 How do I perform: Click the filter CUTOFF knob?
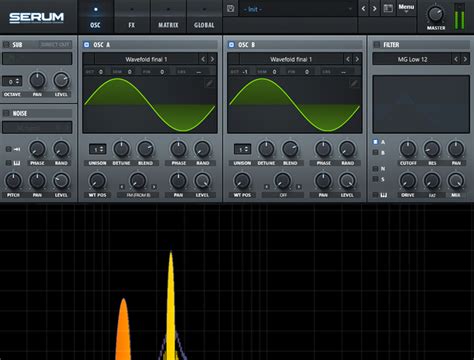tap(408, 149)
